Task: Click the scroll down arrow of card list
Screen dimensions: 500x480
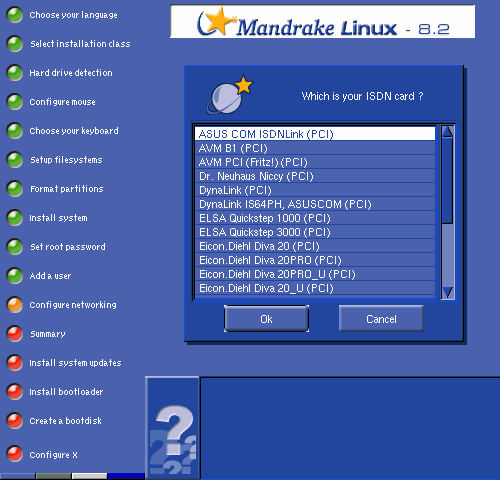Action: [447, 293]
